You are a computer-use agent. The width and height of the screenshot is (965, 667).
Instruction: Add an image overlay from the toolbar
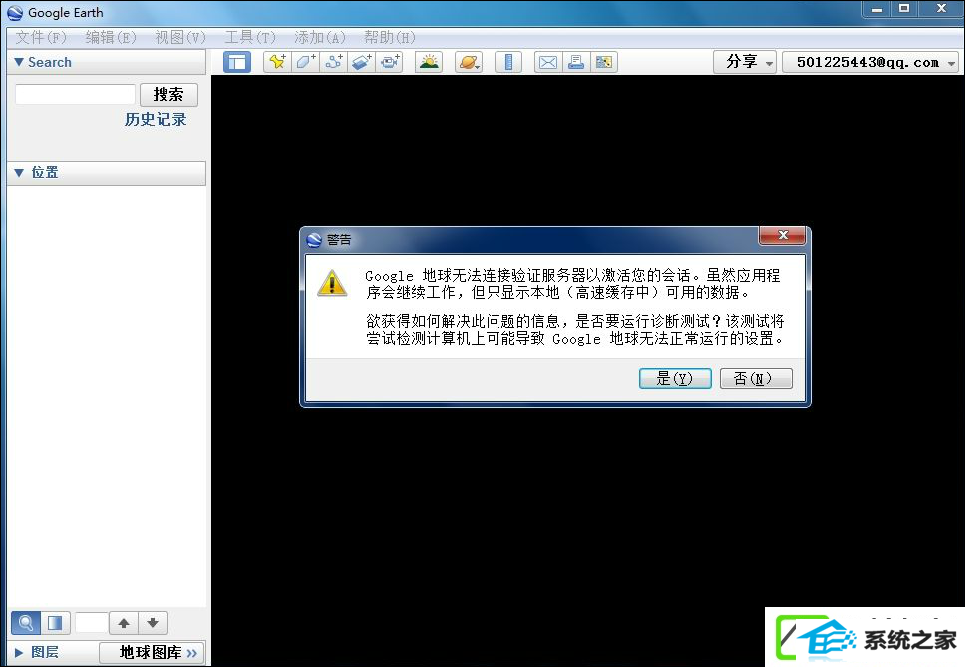pyautogui.click(x=362, y=62)
